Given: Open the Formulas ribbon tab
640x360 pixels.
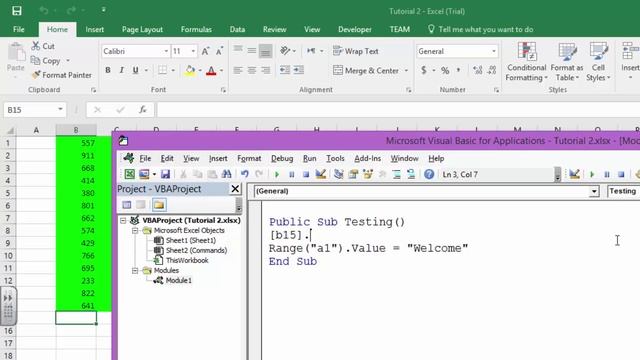Looking at the screenshot, I should [x=196, y=29].
